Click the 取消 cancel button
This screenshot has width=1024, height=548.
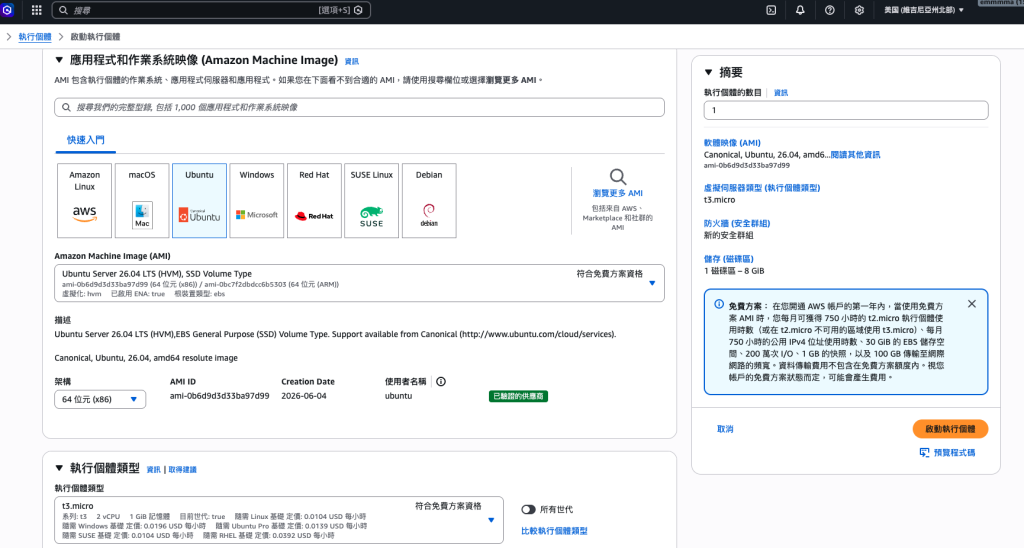[725, 429]
